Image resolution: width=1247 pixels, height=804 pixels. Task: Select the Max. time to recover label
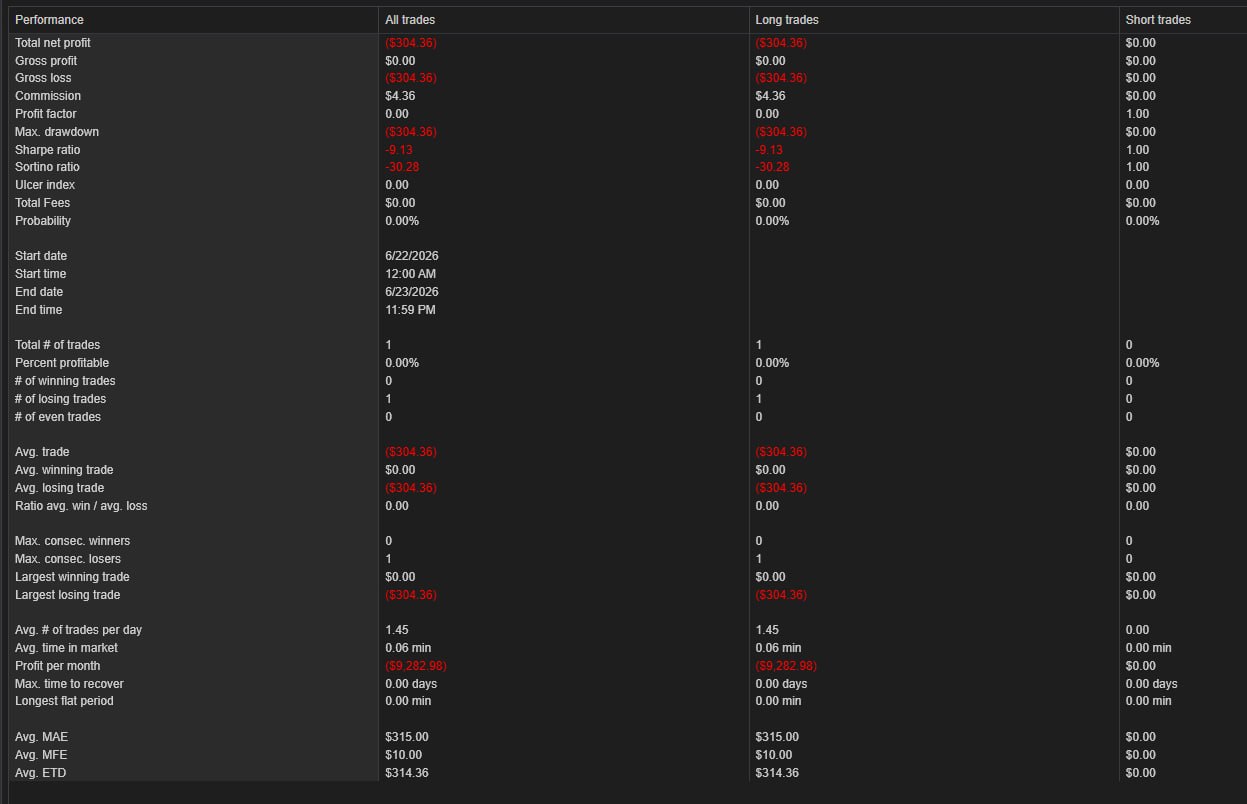point(70,684)
